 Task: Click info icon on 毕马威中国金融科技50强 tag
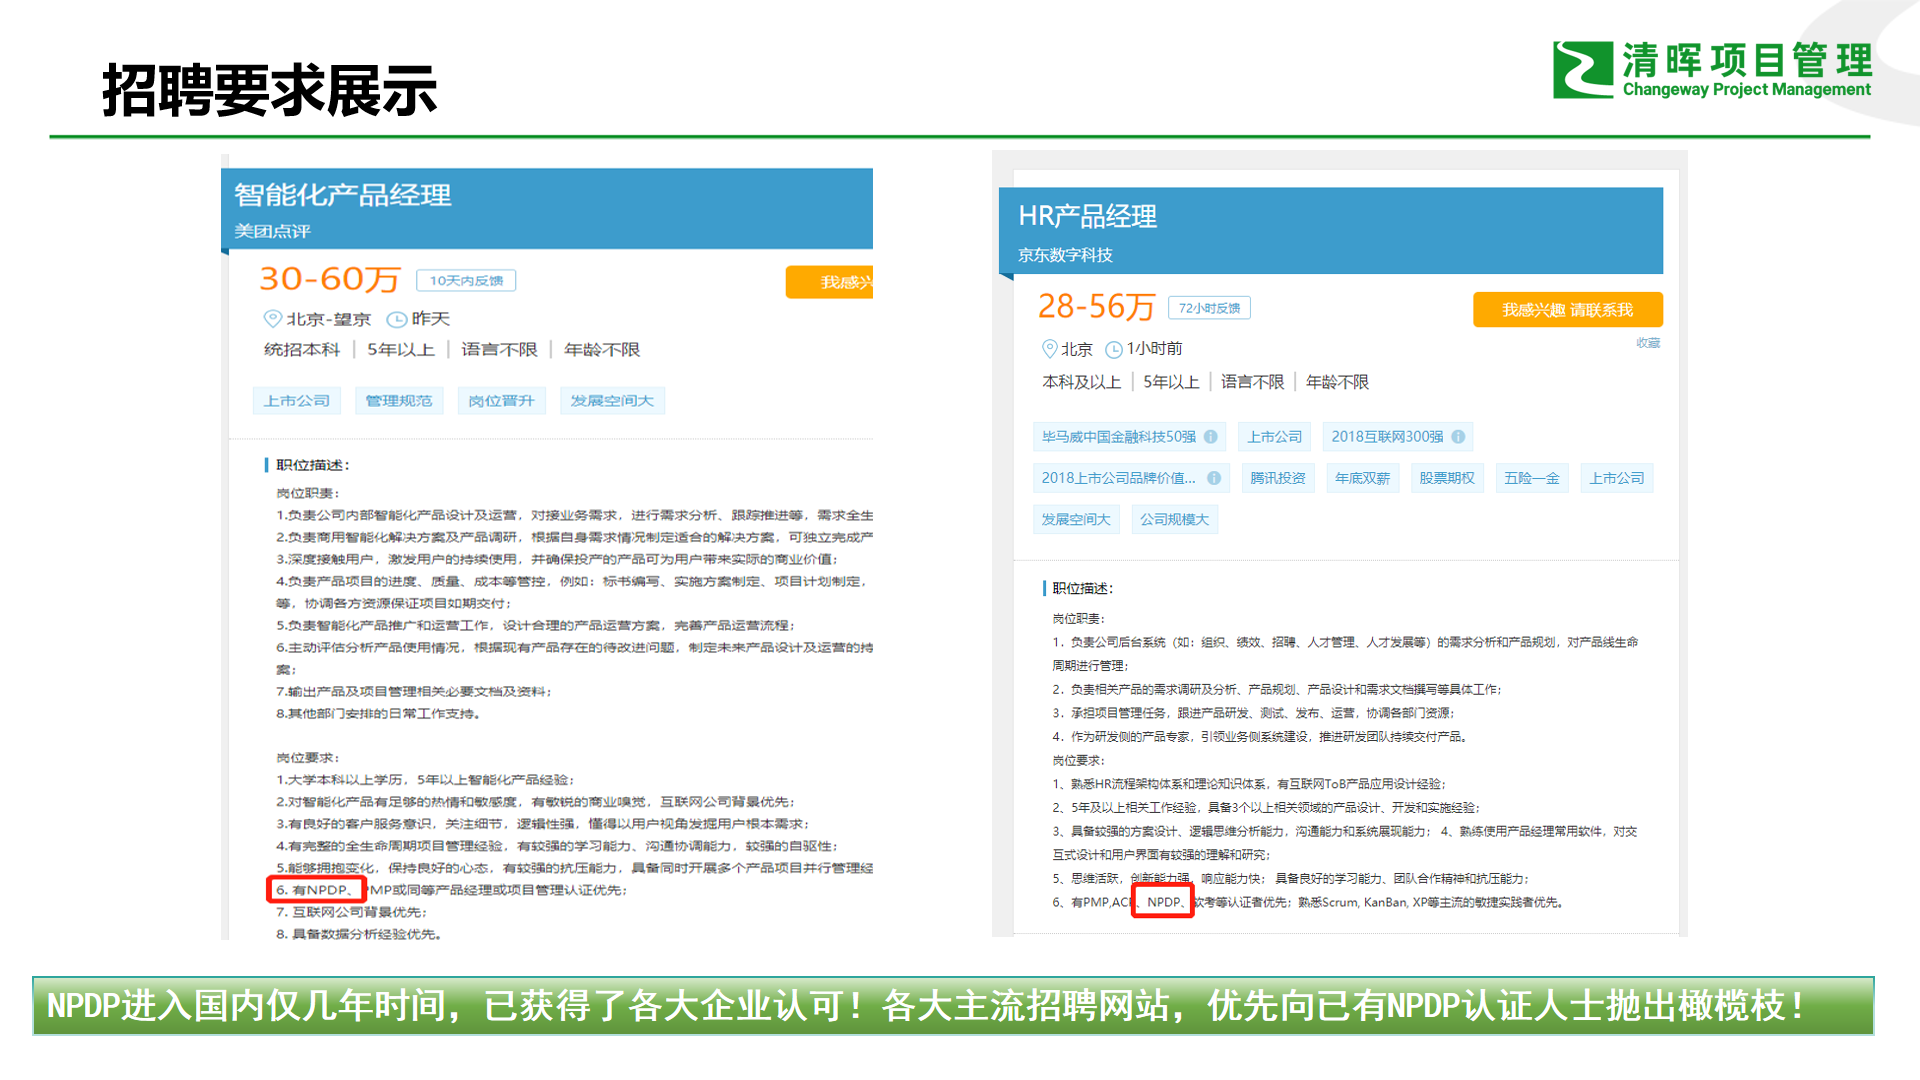1210,437
